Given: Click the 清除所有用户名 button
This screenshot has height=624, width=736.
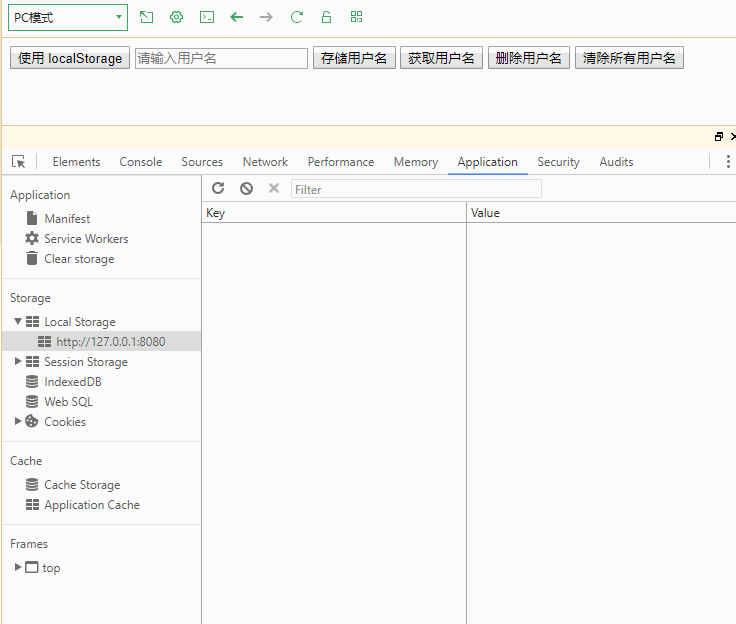Looking at the screenshot, I should tap(629, 58).
